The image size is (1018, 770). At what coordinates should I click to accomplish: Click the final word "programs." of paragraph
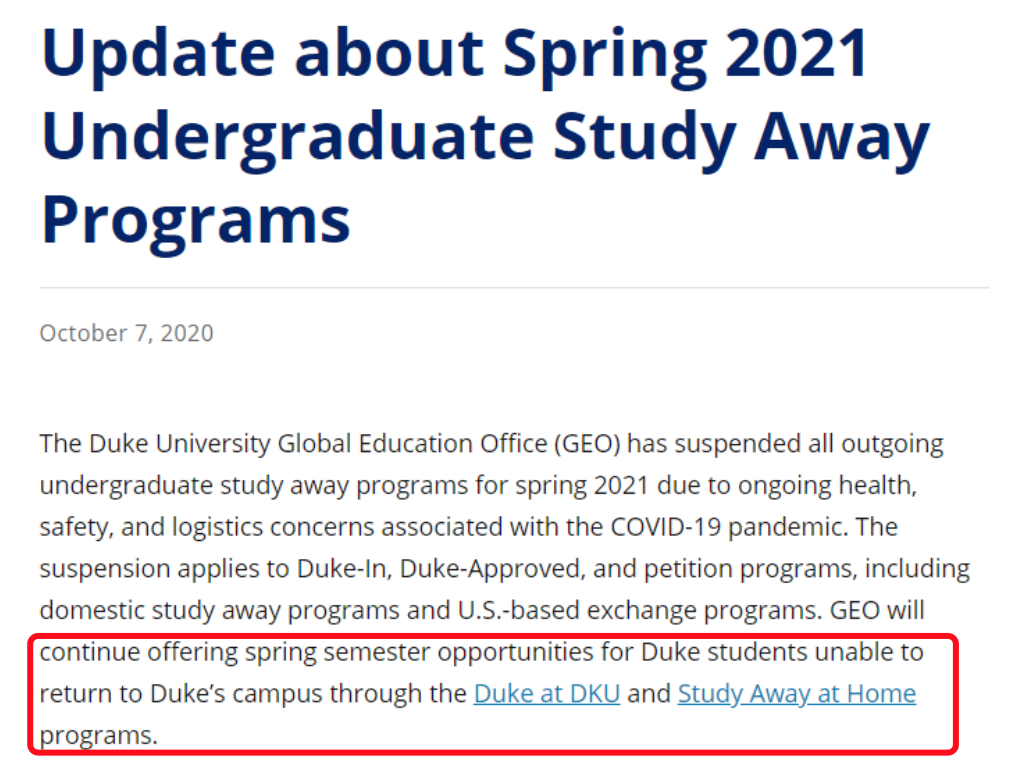tap(99, 736)
